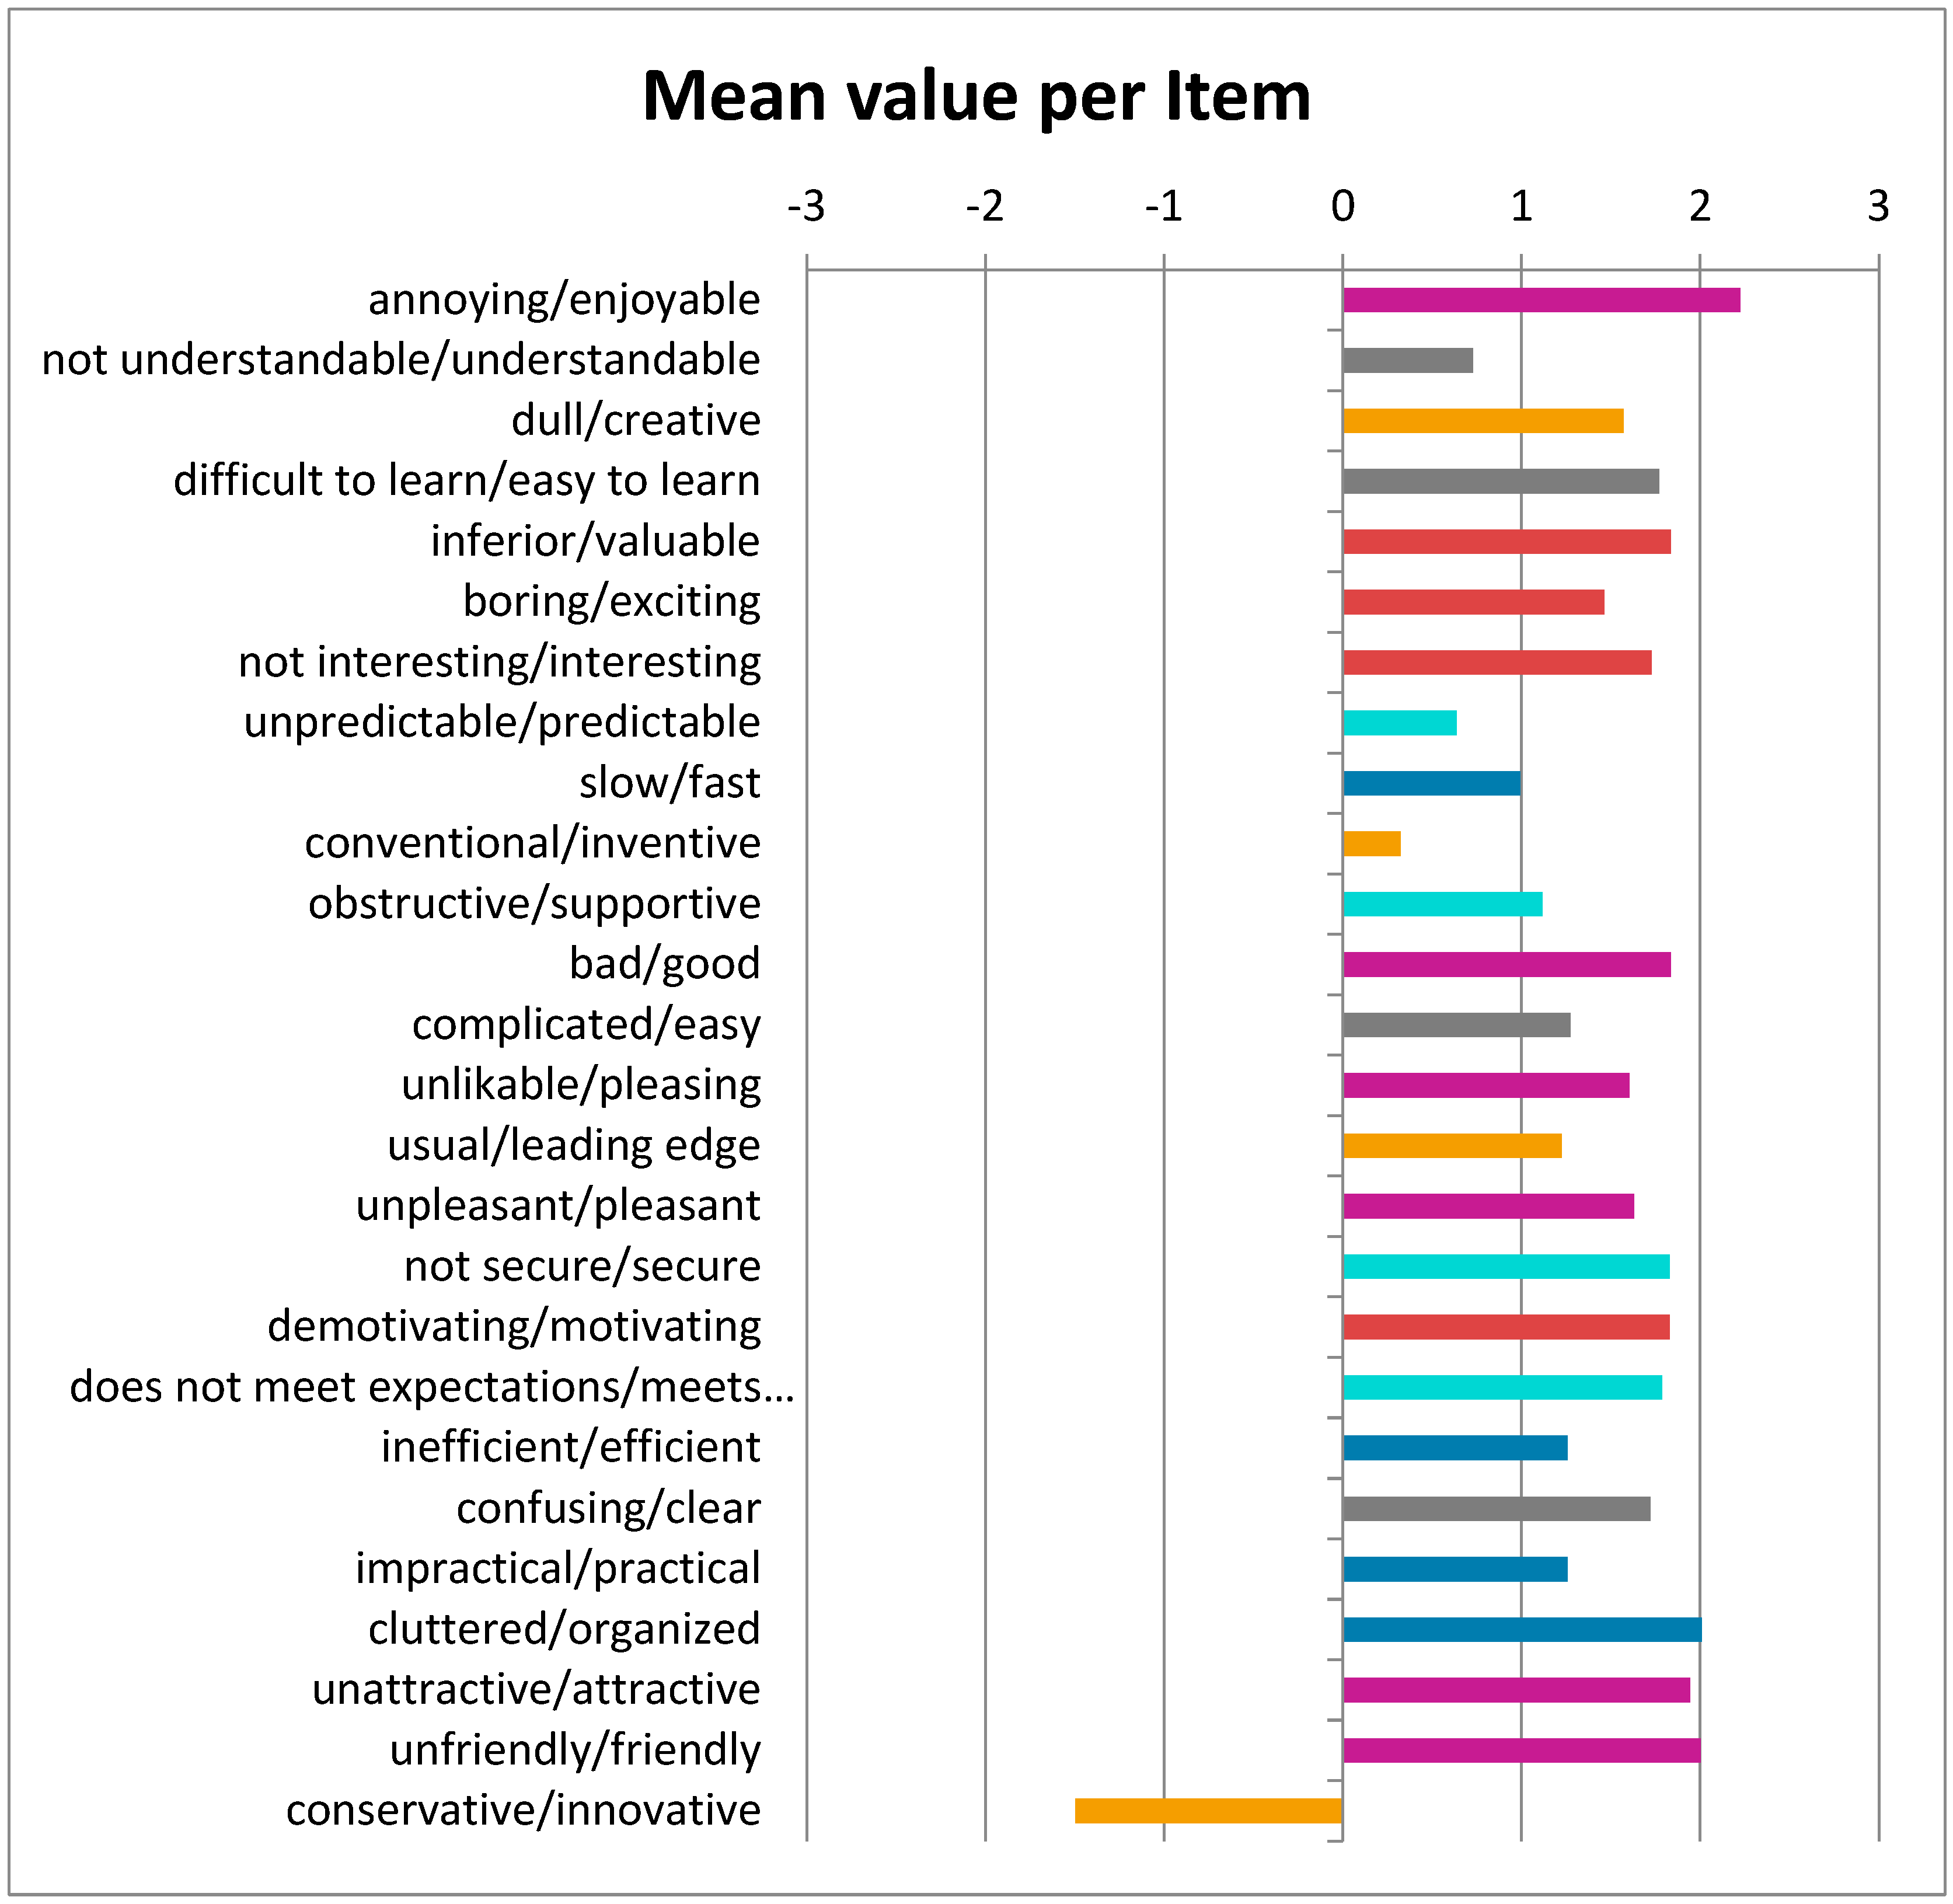Select the gray confusing/clear bar
The image size is (1953, 1904).
point(1496,1509)
